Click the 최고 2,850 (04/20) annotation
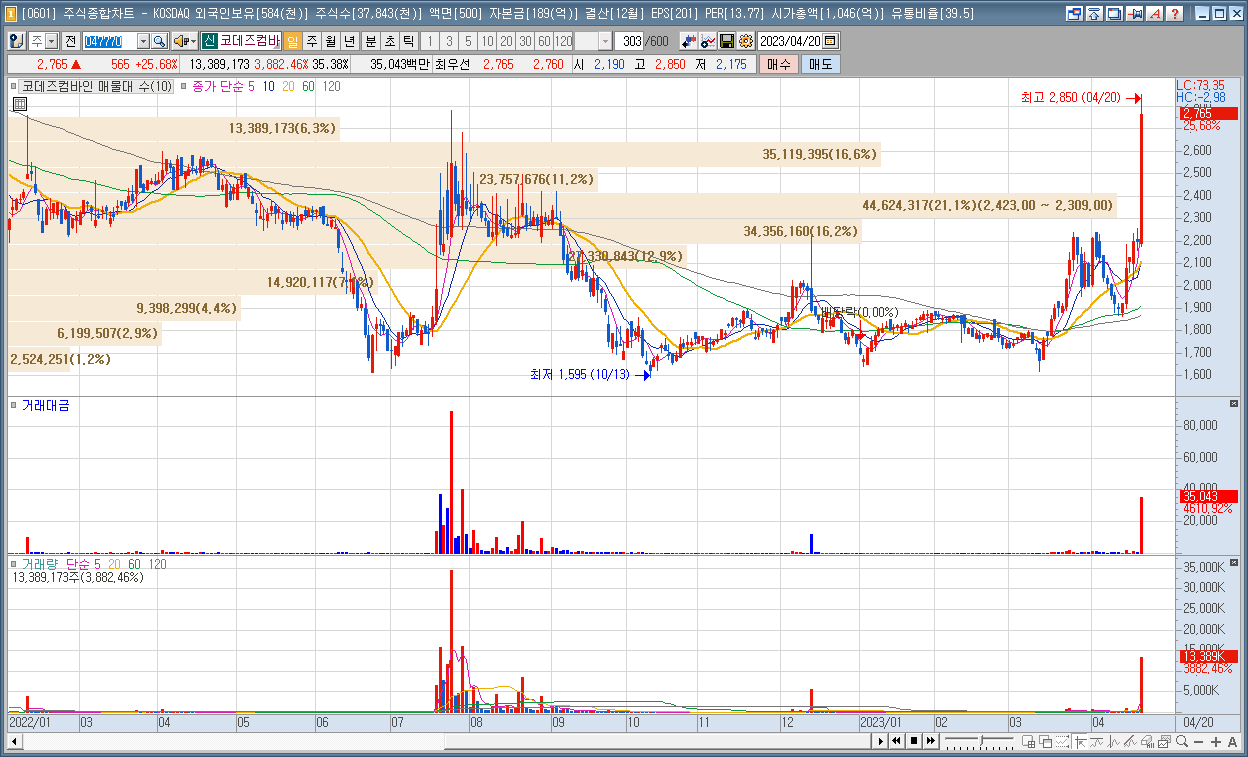The height and width of the screenshot is (757, 1248). coord(1071,98)
